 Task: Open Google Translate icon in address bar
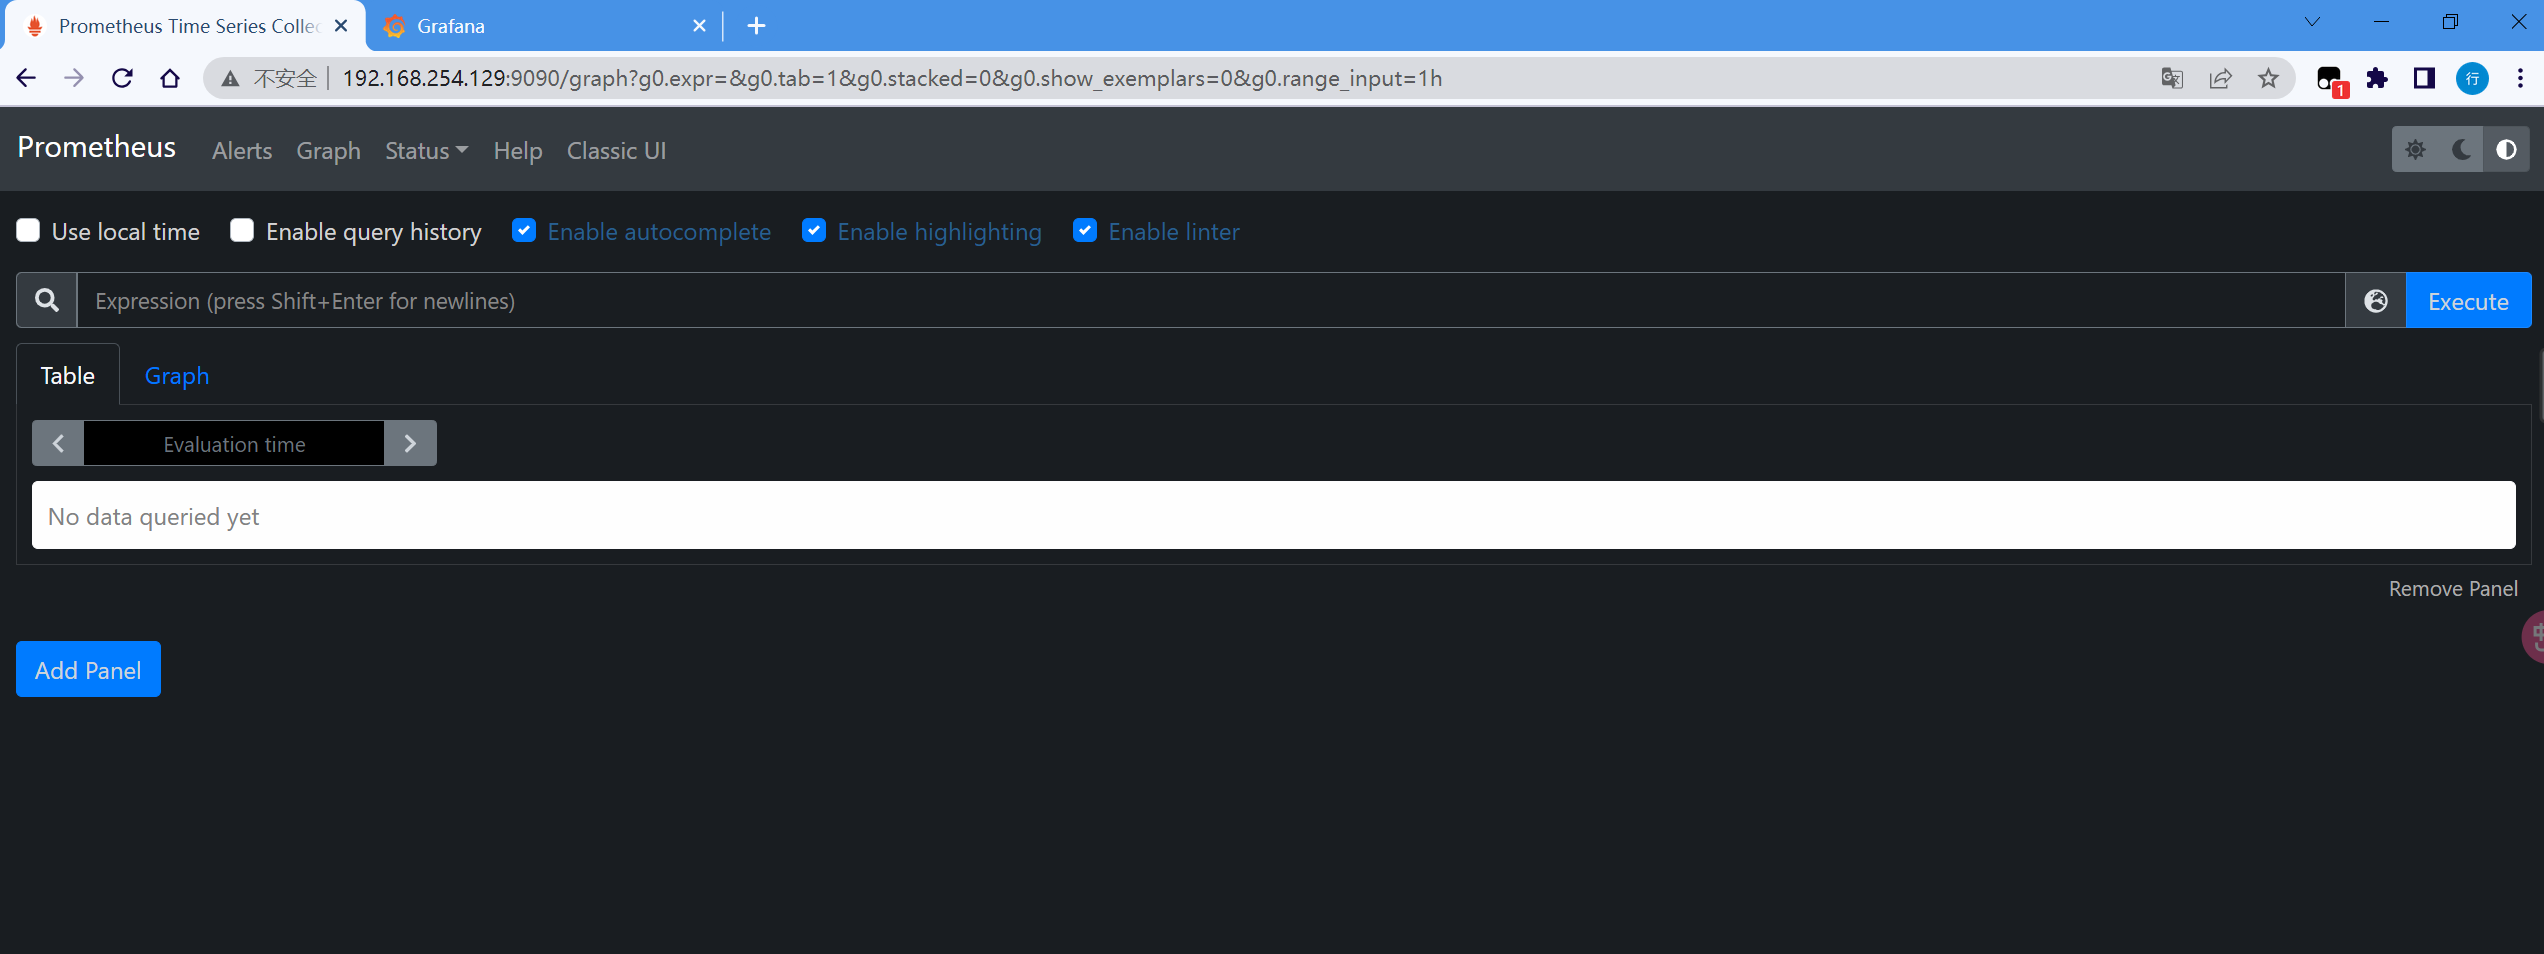[2172, 78]
